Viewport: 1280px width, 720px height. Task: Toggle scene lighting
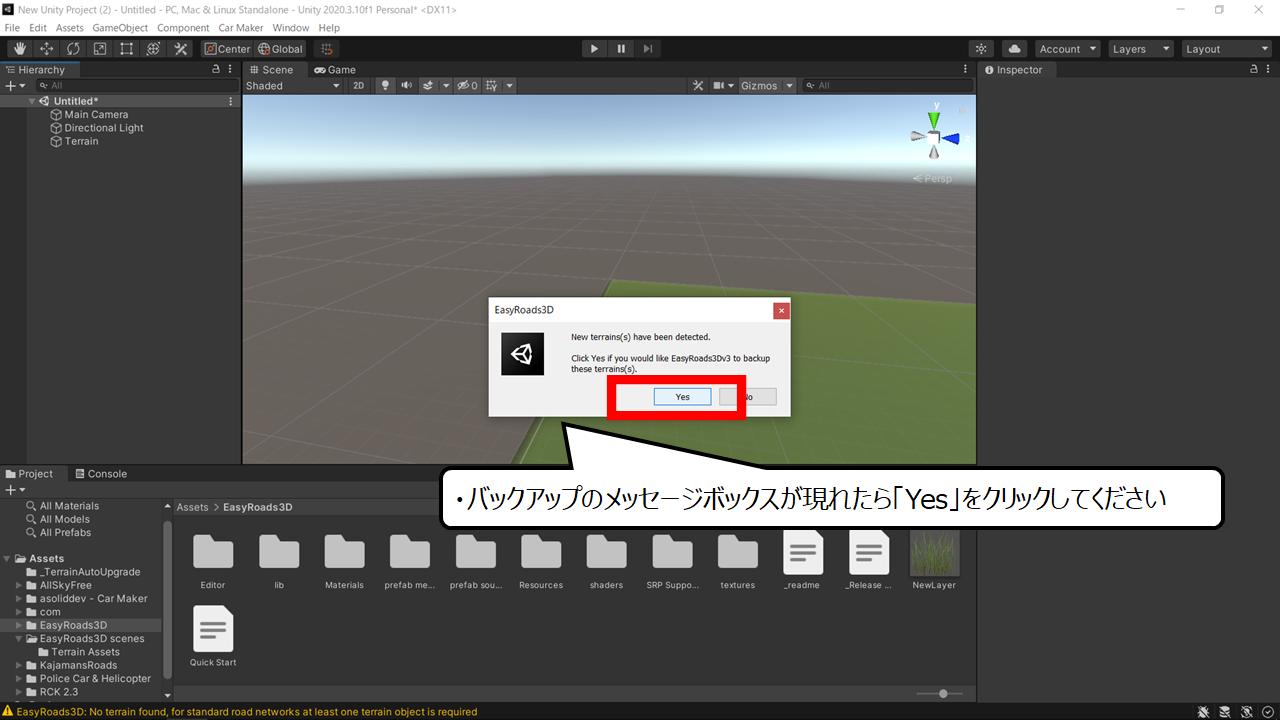coord(385,86)
